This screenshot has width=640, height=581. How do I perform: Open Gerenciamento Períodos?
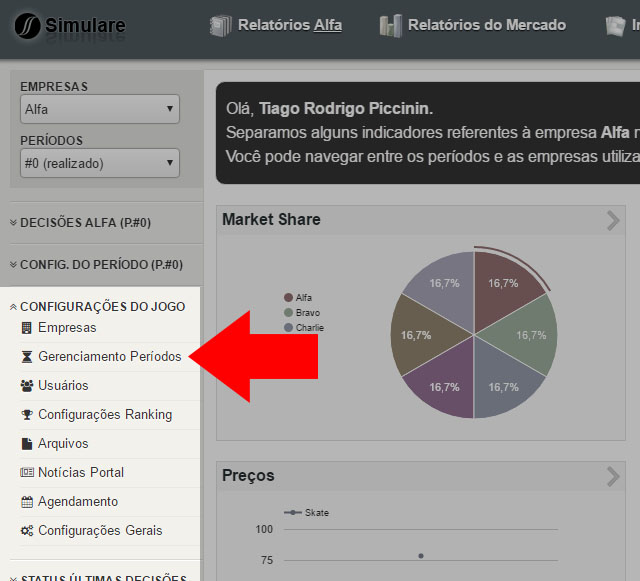[110, 356]
